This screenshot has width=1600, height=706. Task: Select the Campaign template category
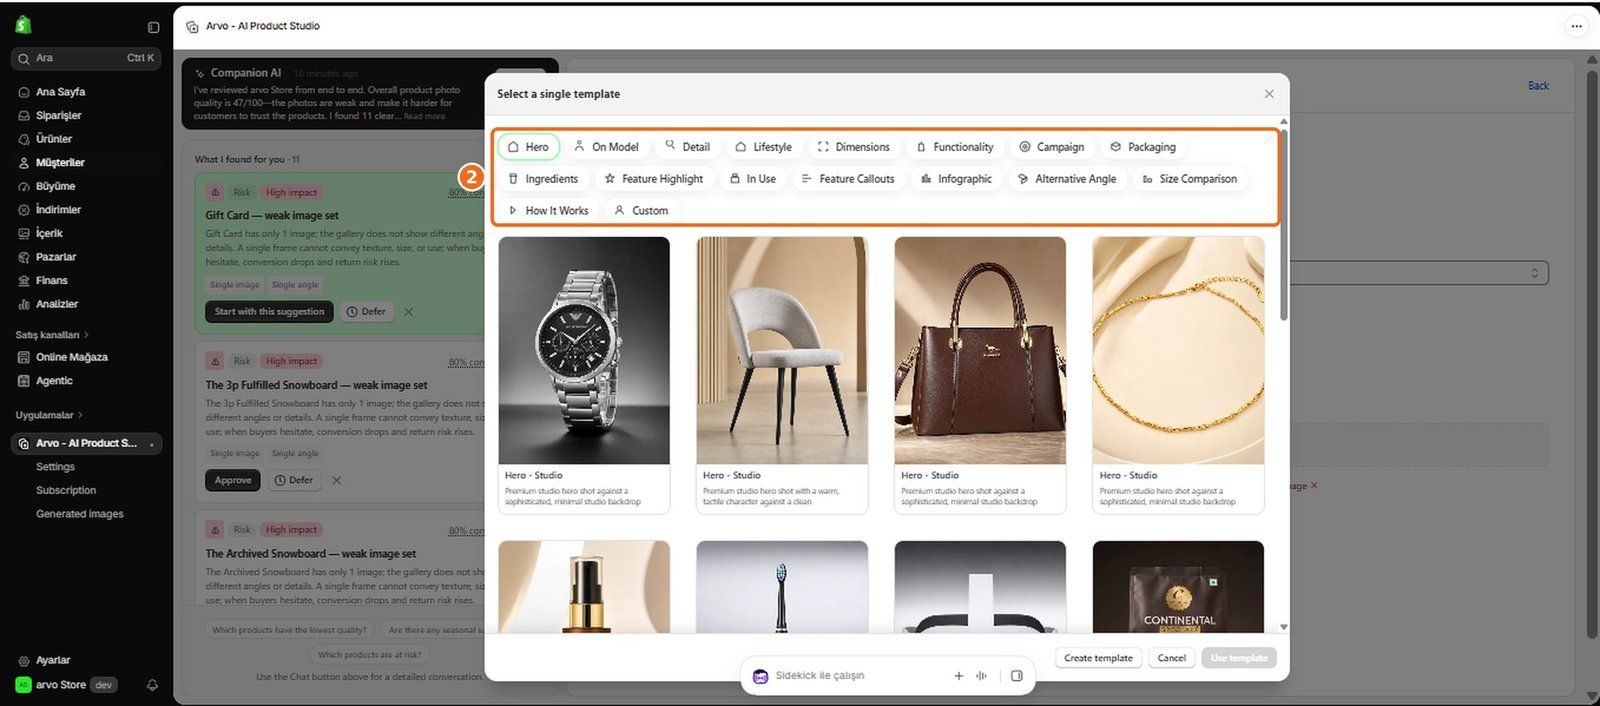pos(1051,147)
